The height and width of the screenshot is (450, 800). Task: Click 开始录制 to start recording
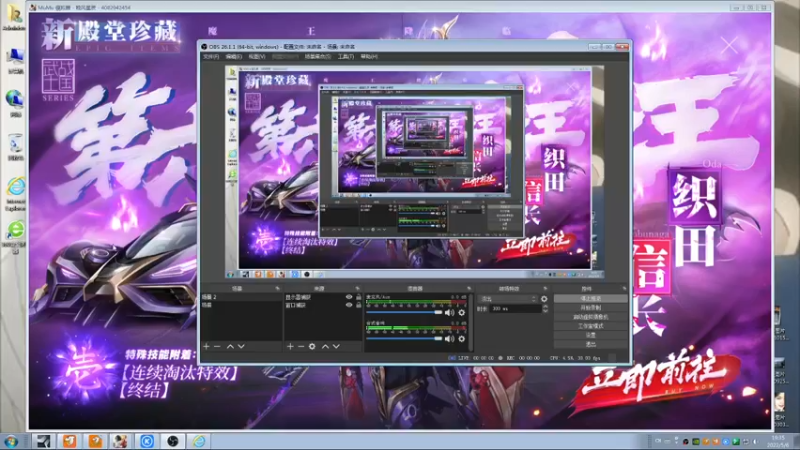coord(591,308)
